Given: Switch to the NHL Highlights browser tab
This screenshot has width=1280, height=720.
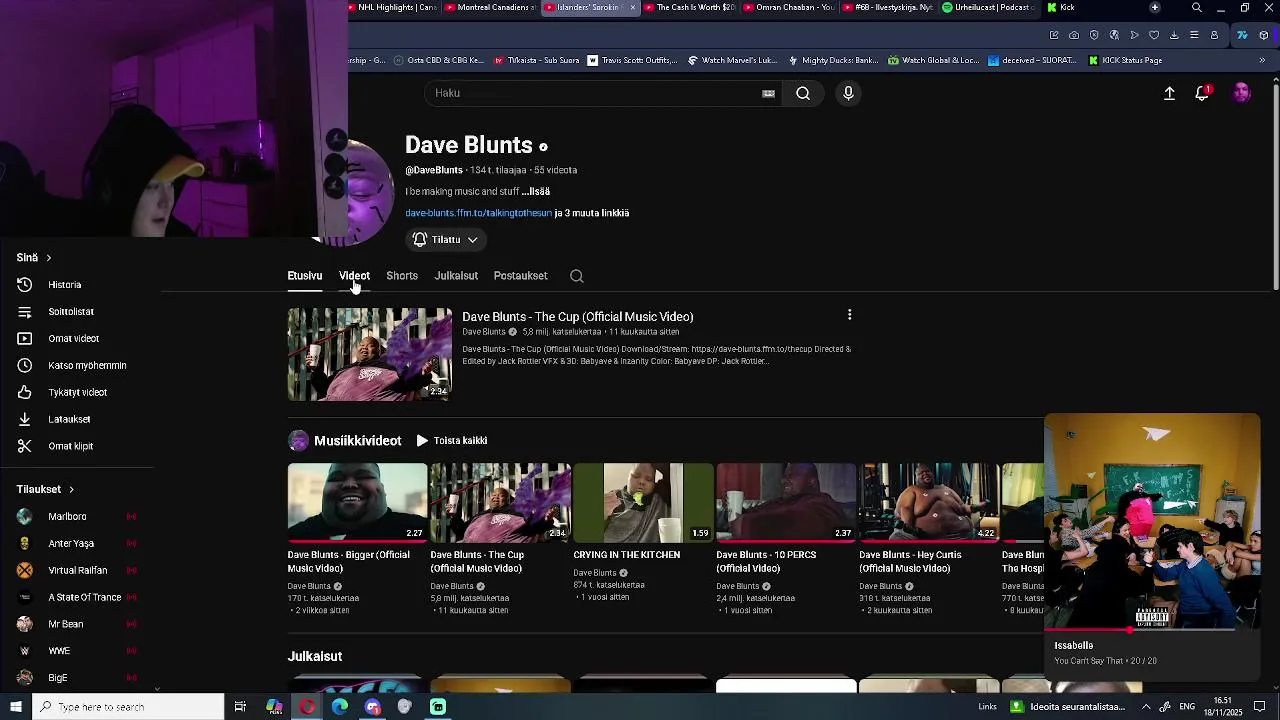Looking at the screenshot, I should point(392,7).
